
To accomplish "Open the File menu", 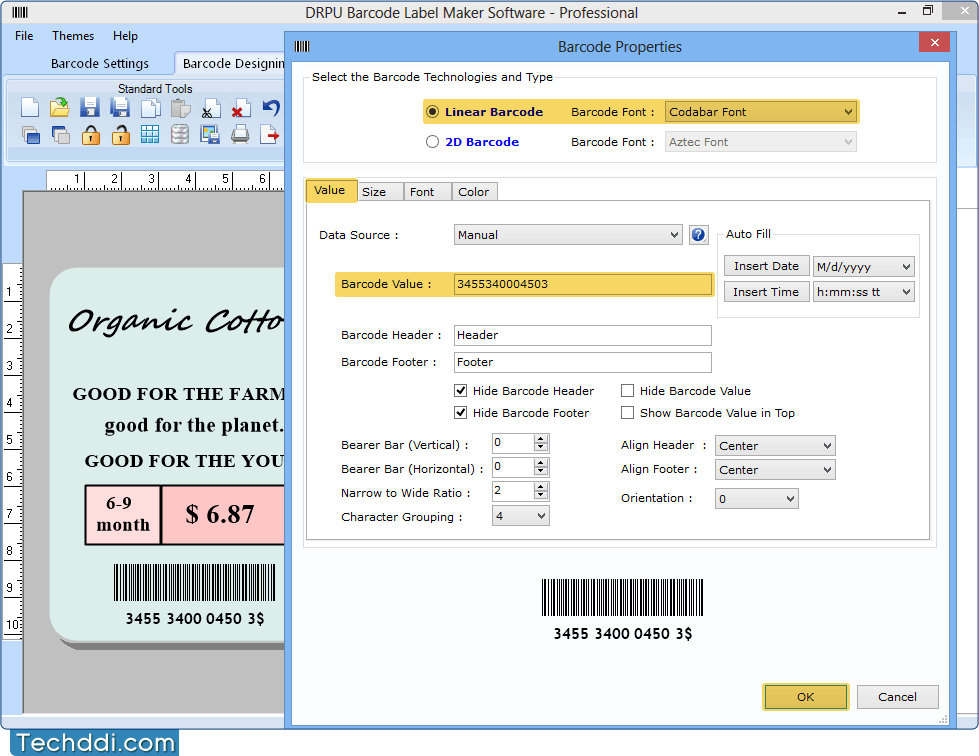I will [x=24, y=36].
